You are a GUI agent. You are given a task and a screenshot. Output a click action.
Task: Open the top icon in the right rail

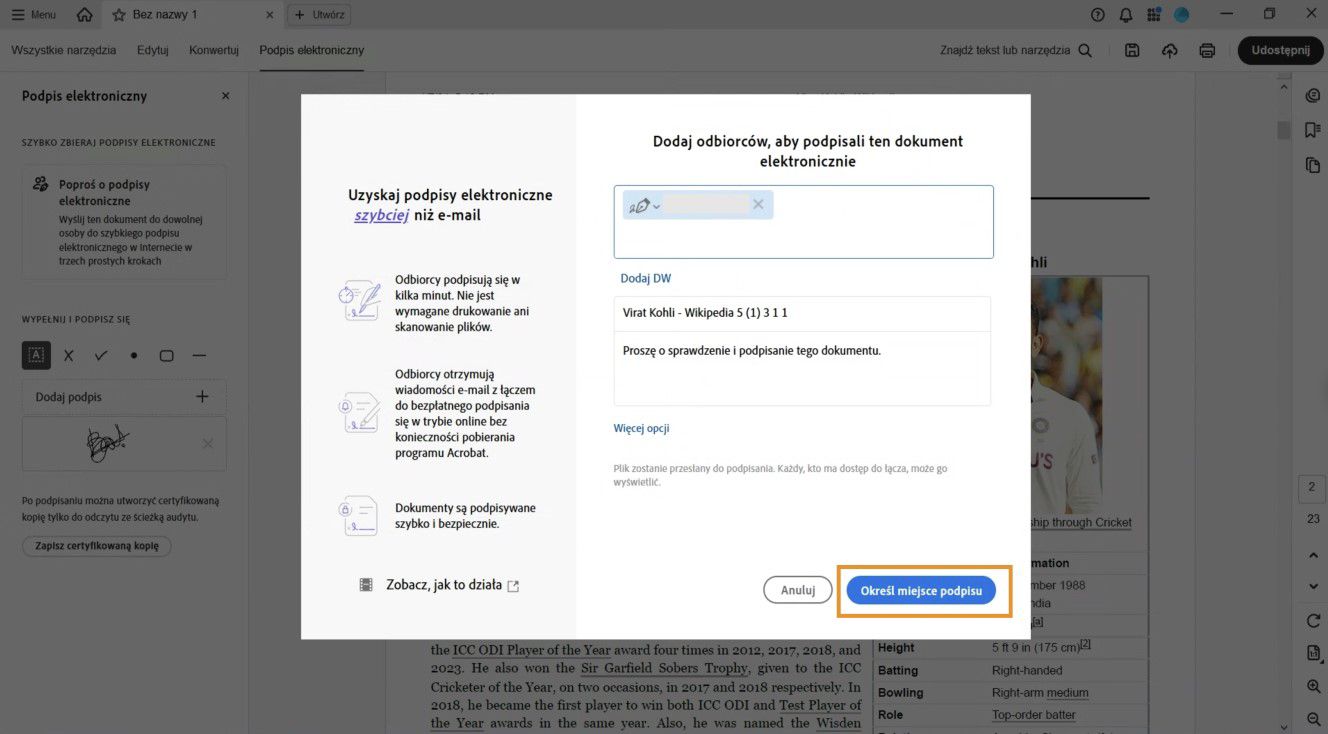pyautogui.click(x=1313, y=96)
